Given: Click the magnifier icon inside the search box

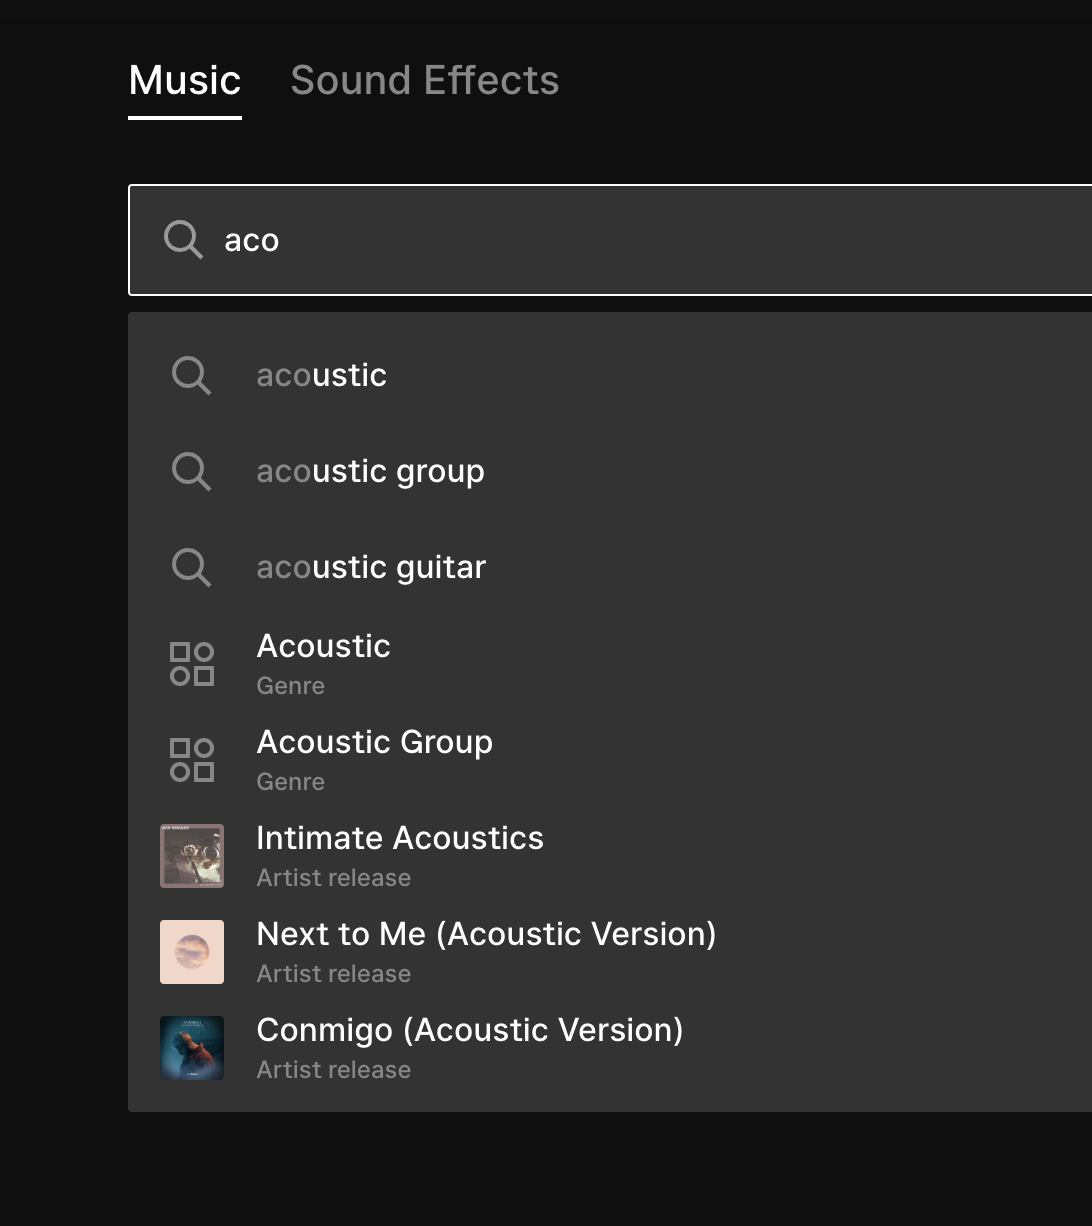Looking at the screenshot, I should 183,240.
